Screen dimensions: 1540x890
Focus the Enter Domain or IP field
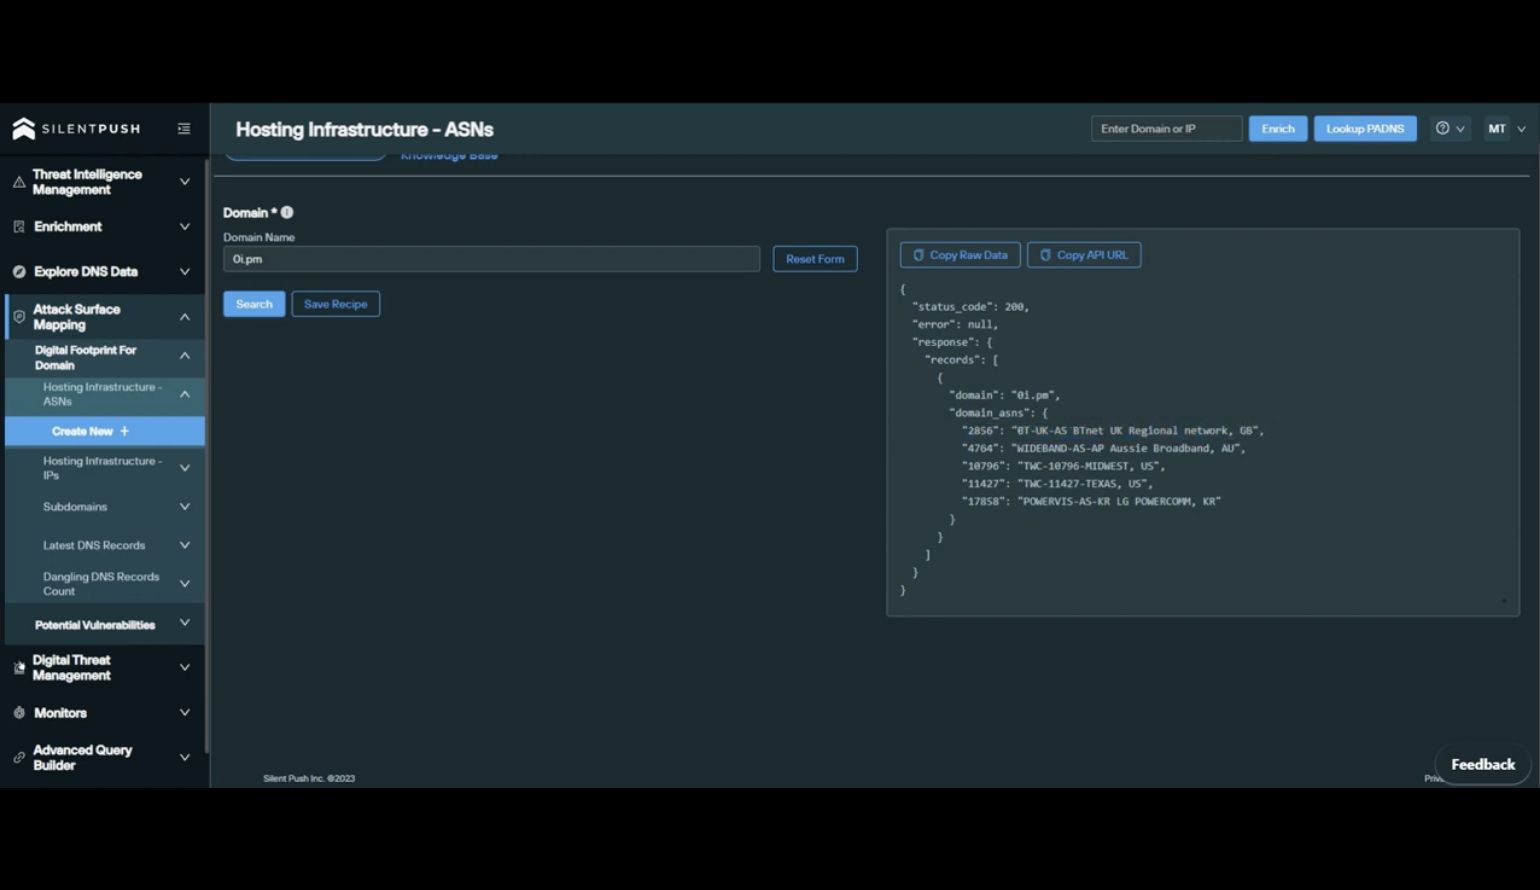click(1166, 128)
